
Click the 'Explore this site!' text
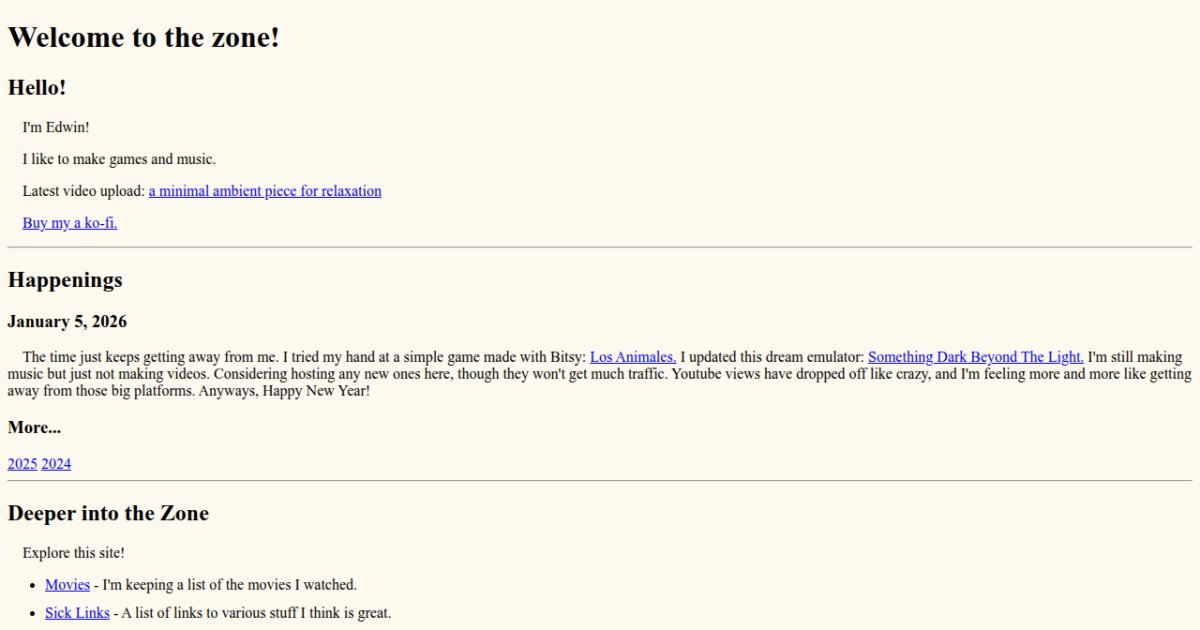click(x=73, y=553)
